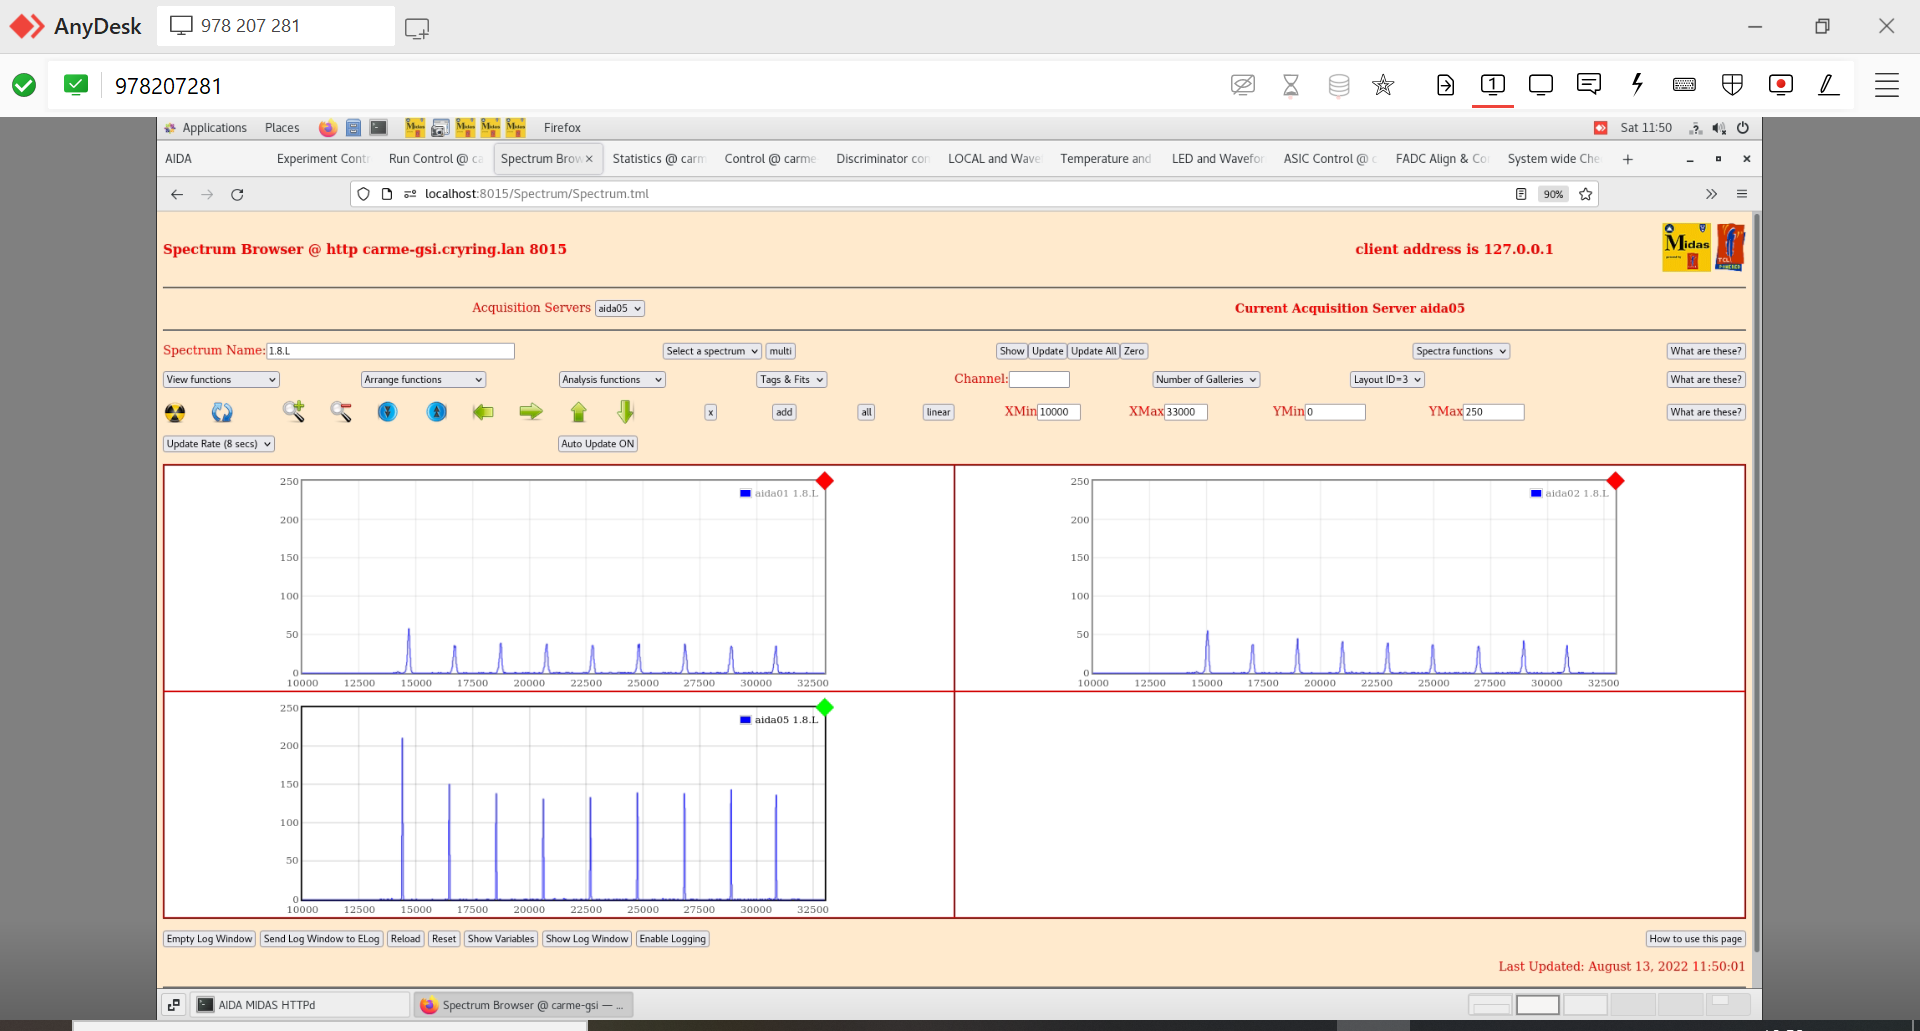1920x1031 pixels.
Task: Toggle the linear scale button
Action: click(938, 412)
